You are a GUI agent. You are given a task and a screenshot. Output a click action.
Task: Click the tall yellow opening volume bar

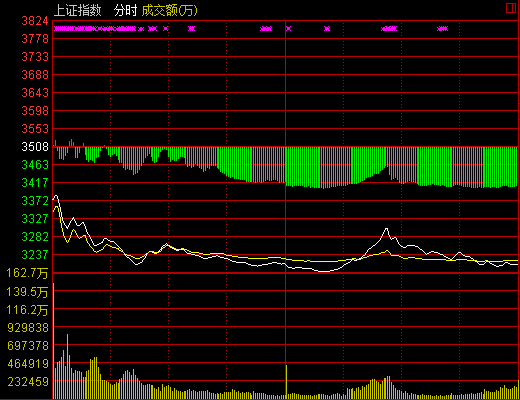tap(54, 341)
